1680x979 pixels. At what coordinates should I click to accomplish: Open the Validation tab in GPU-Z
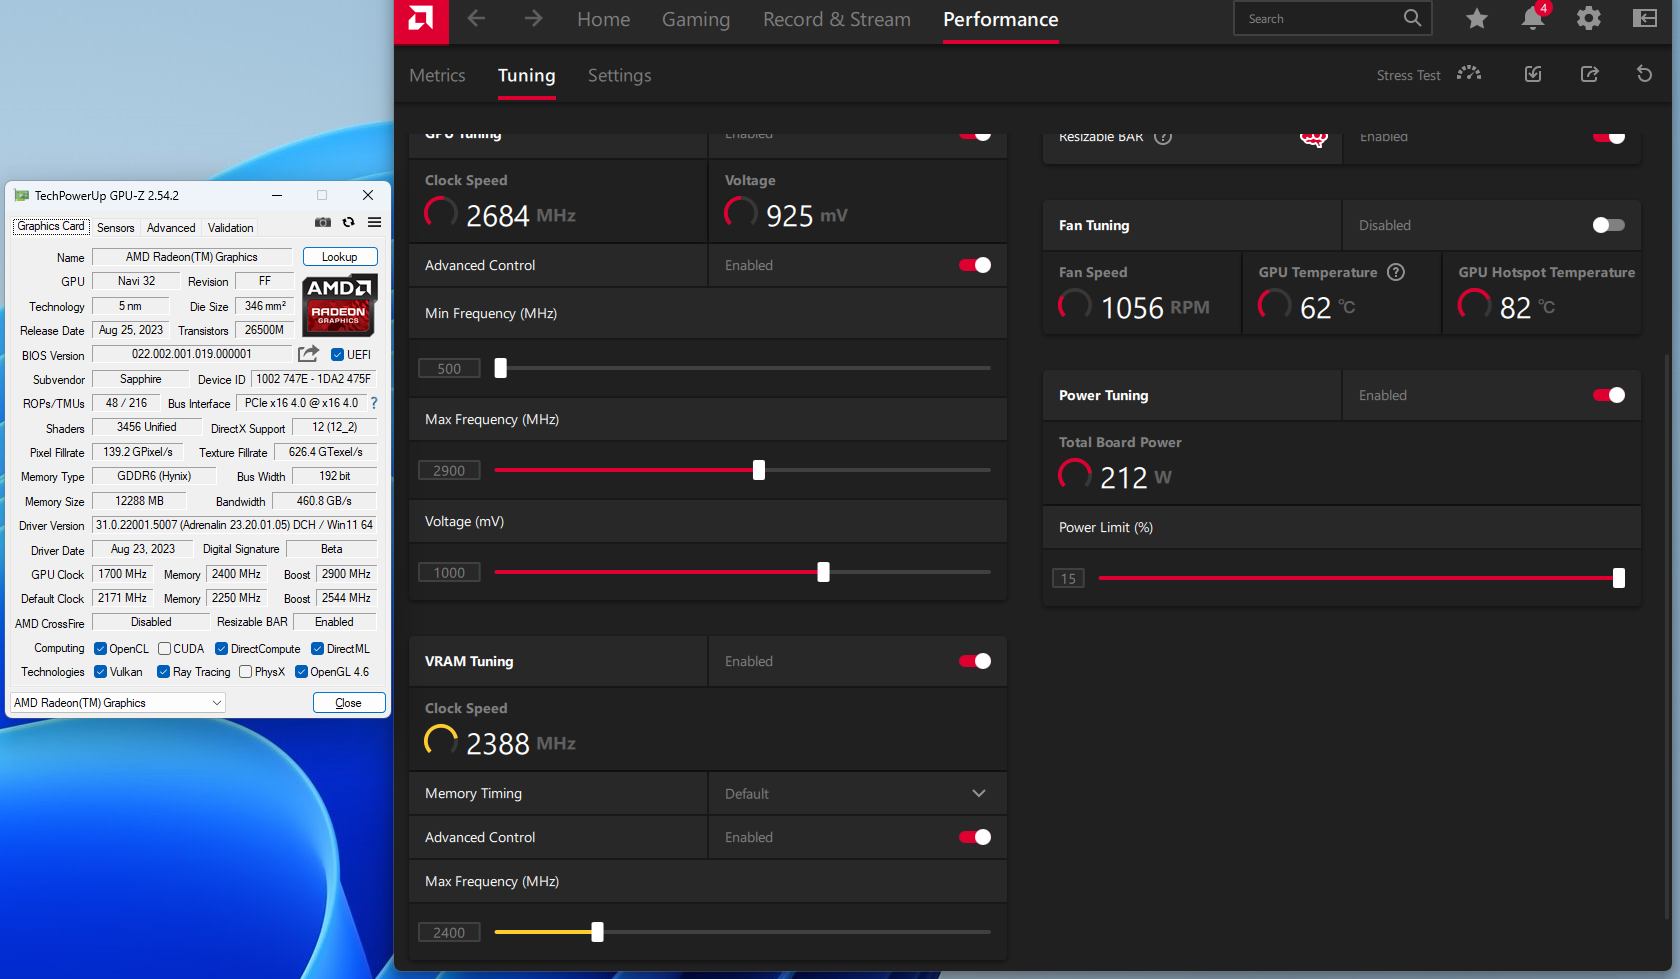pyautogui.click(x=231, y=228)
